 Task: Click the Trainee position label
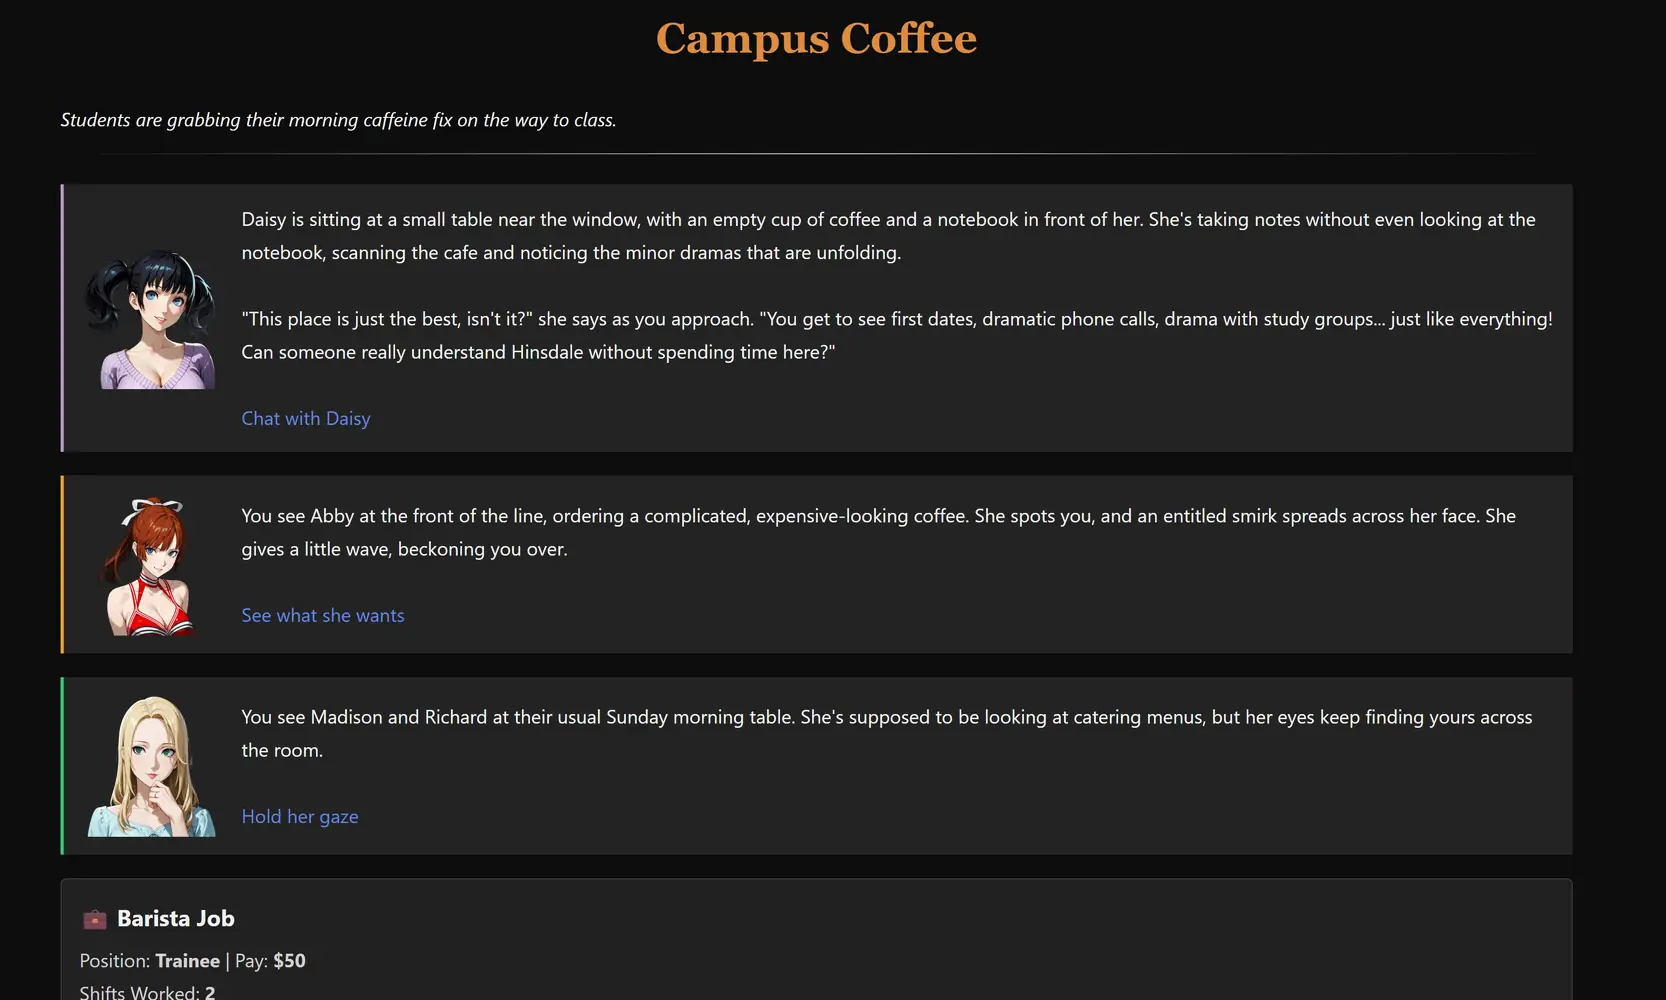tap(187, 961)
